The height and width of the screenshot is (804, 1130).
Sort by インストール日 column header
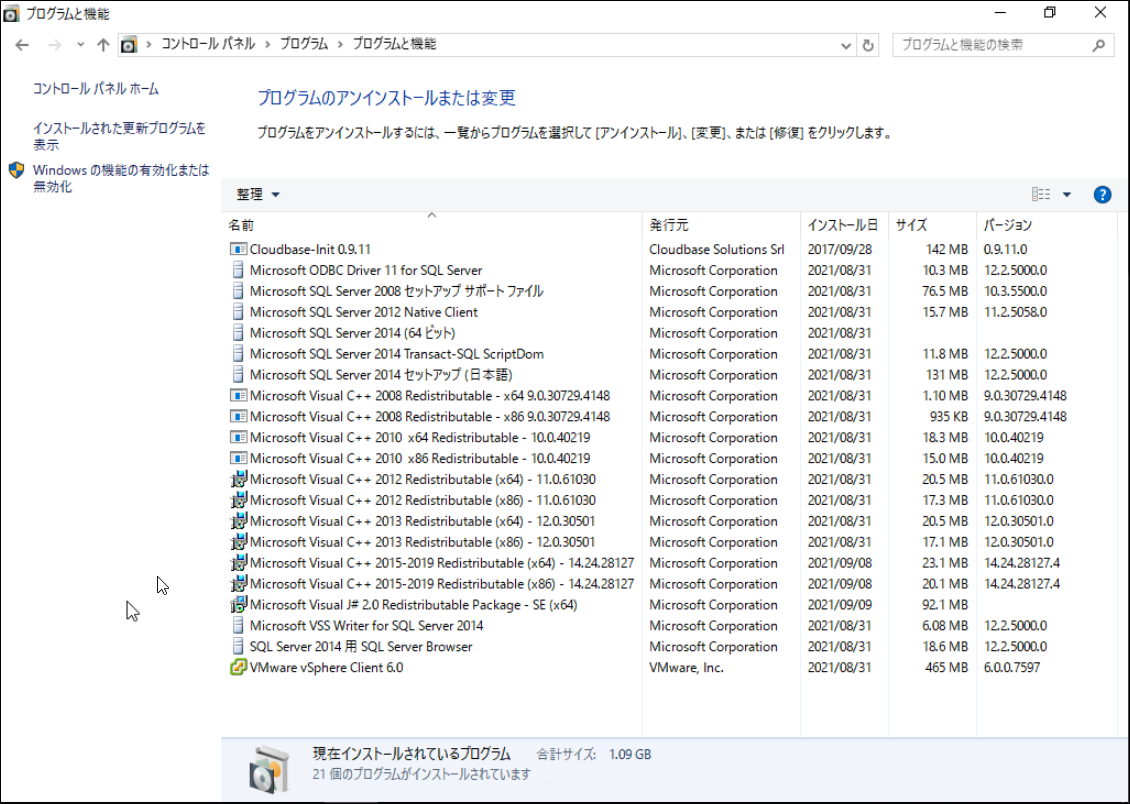tap(844, 225)
